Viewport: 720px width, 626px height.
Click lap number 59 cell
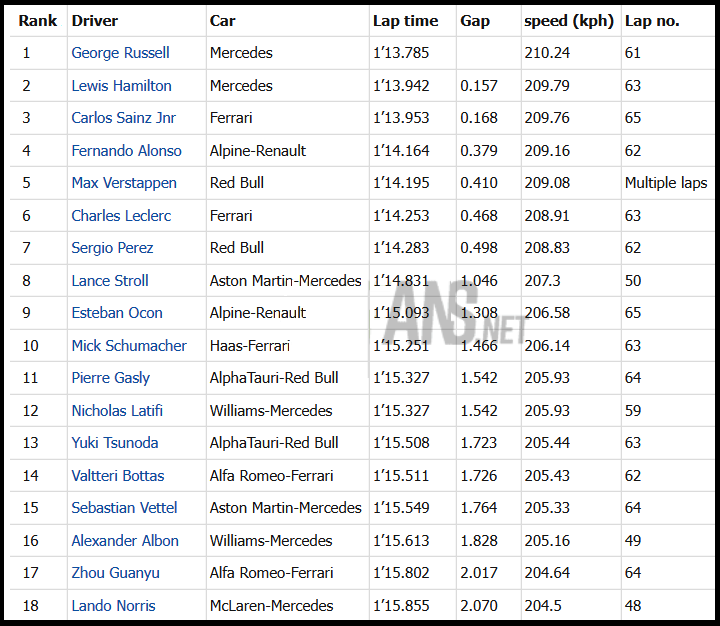[x=633, y=411]
